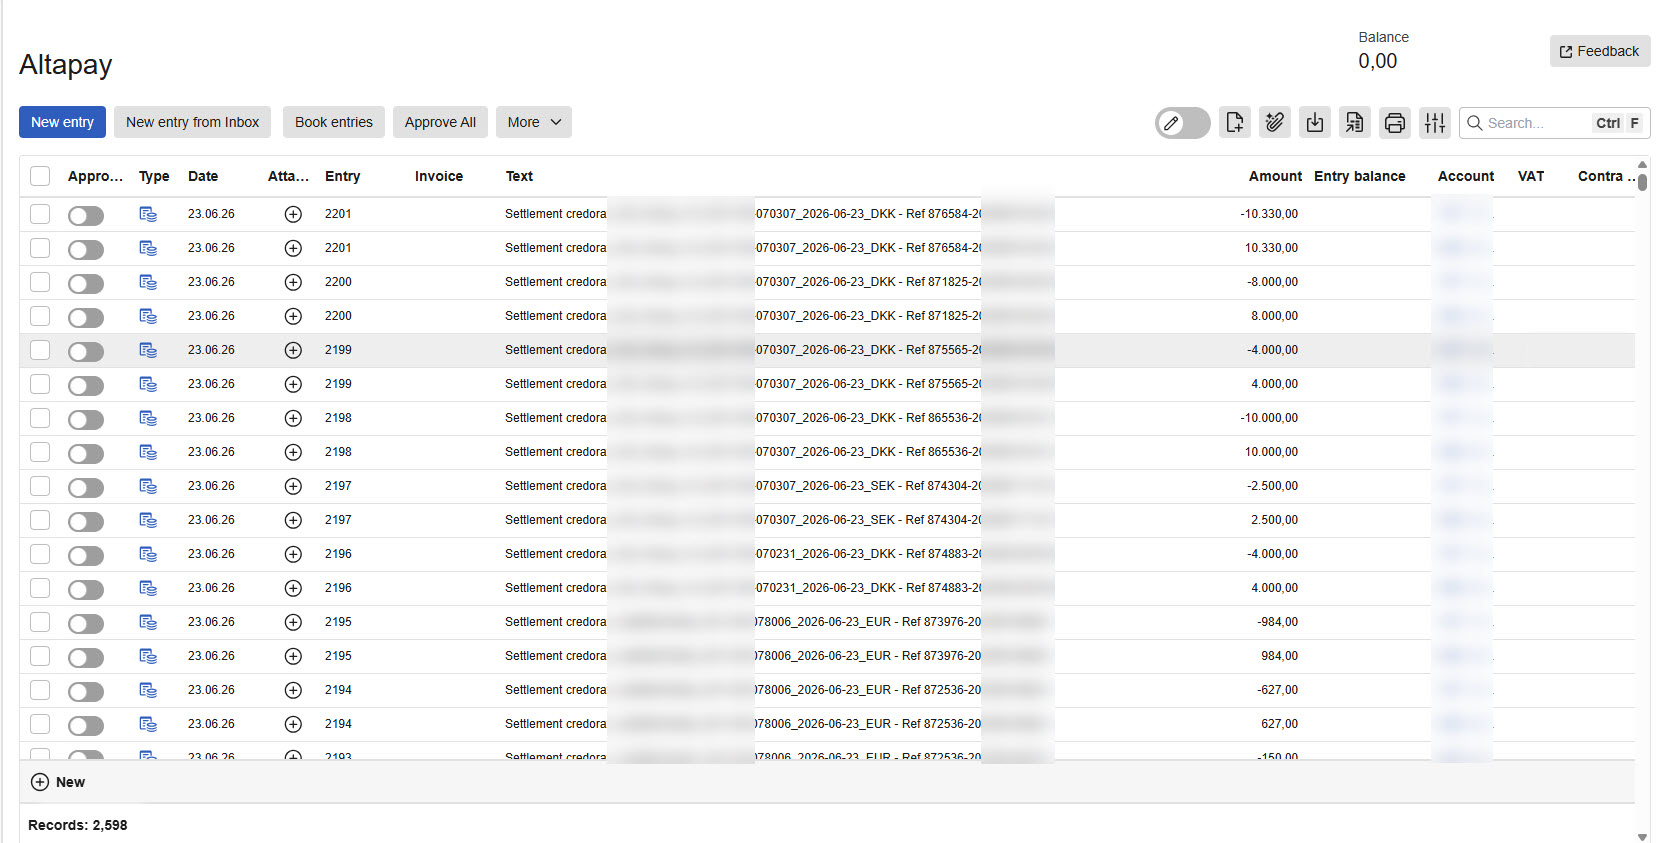
Task: Open the attachments paperclip icon in toolbar
Action: 1275,123
